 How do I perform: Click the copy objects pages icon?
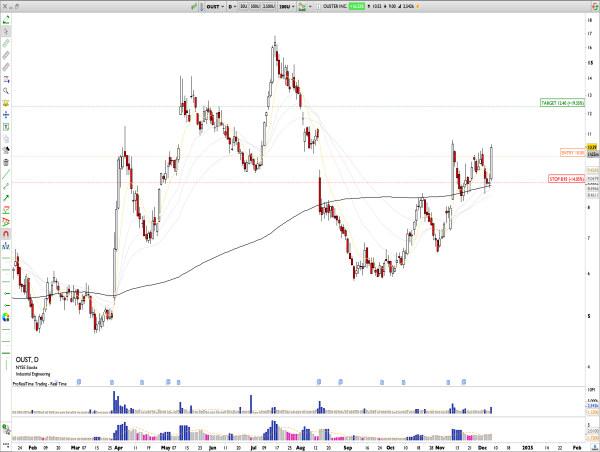(6, 139)
